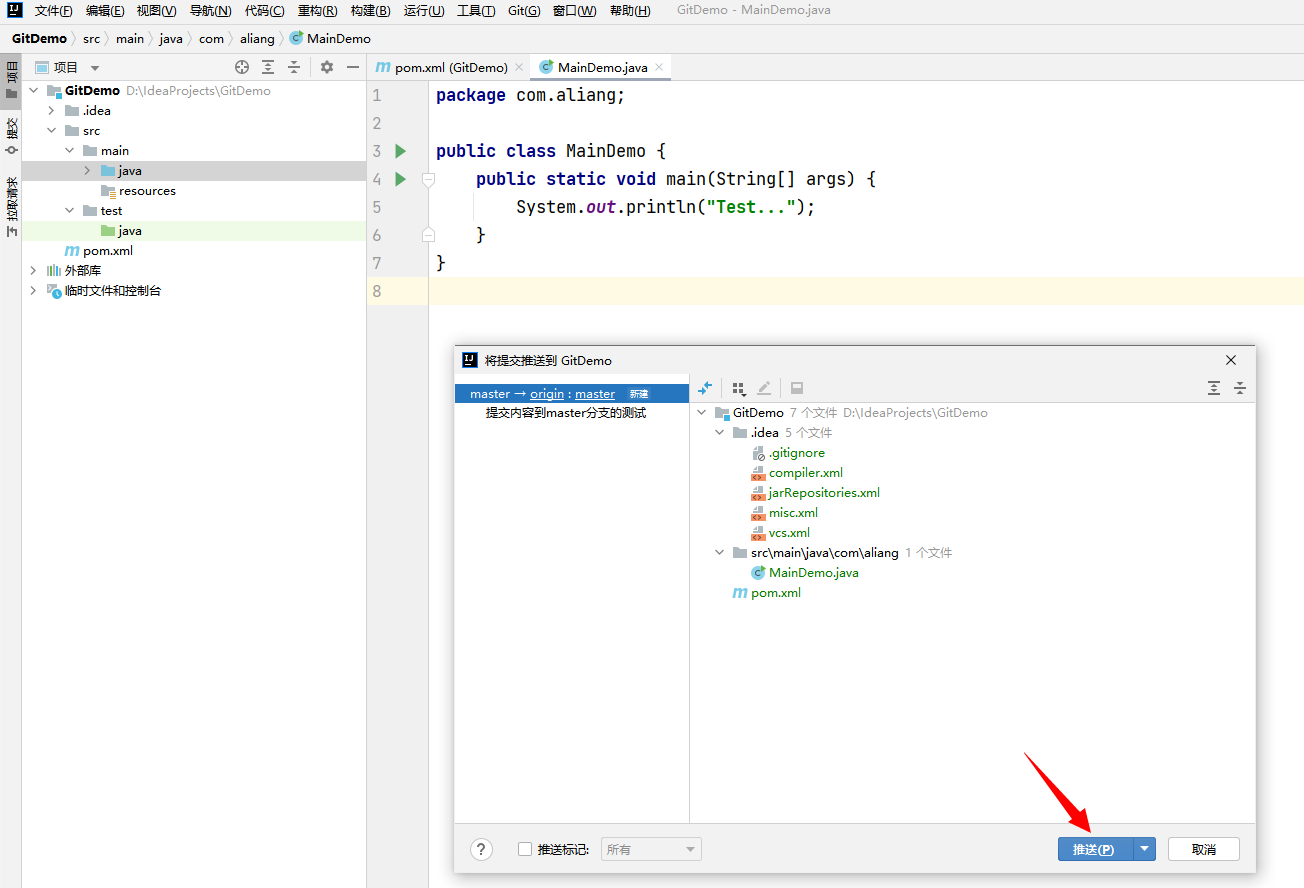This screenshot has height=888, width=1304.
Task: Click the Project panel's expand all icon
Action: point(268,67)
